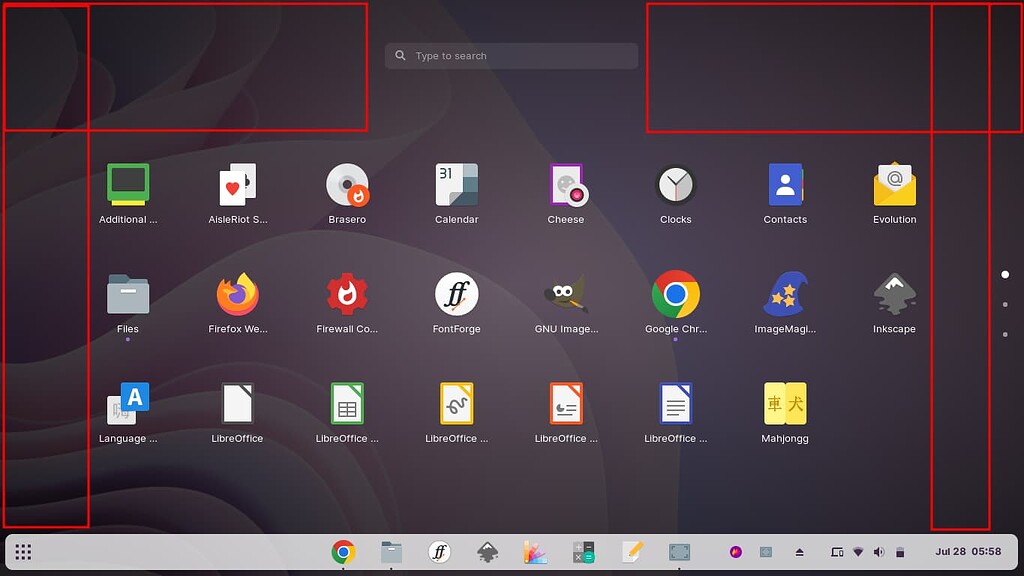The width and height of the screenshot is (1024, 576).
Task: Go to the third app page dot
Action: (x=1005, y=334)
